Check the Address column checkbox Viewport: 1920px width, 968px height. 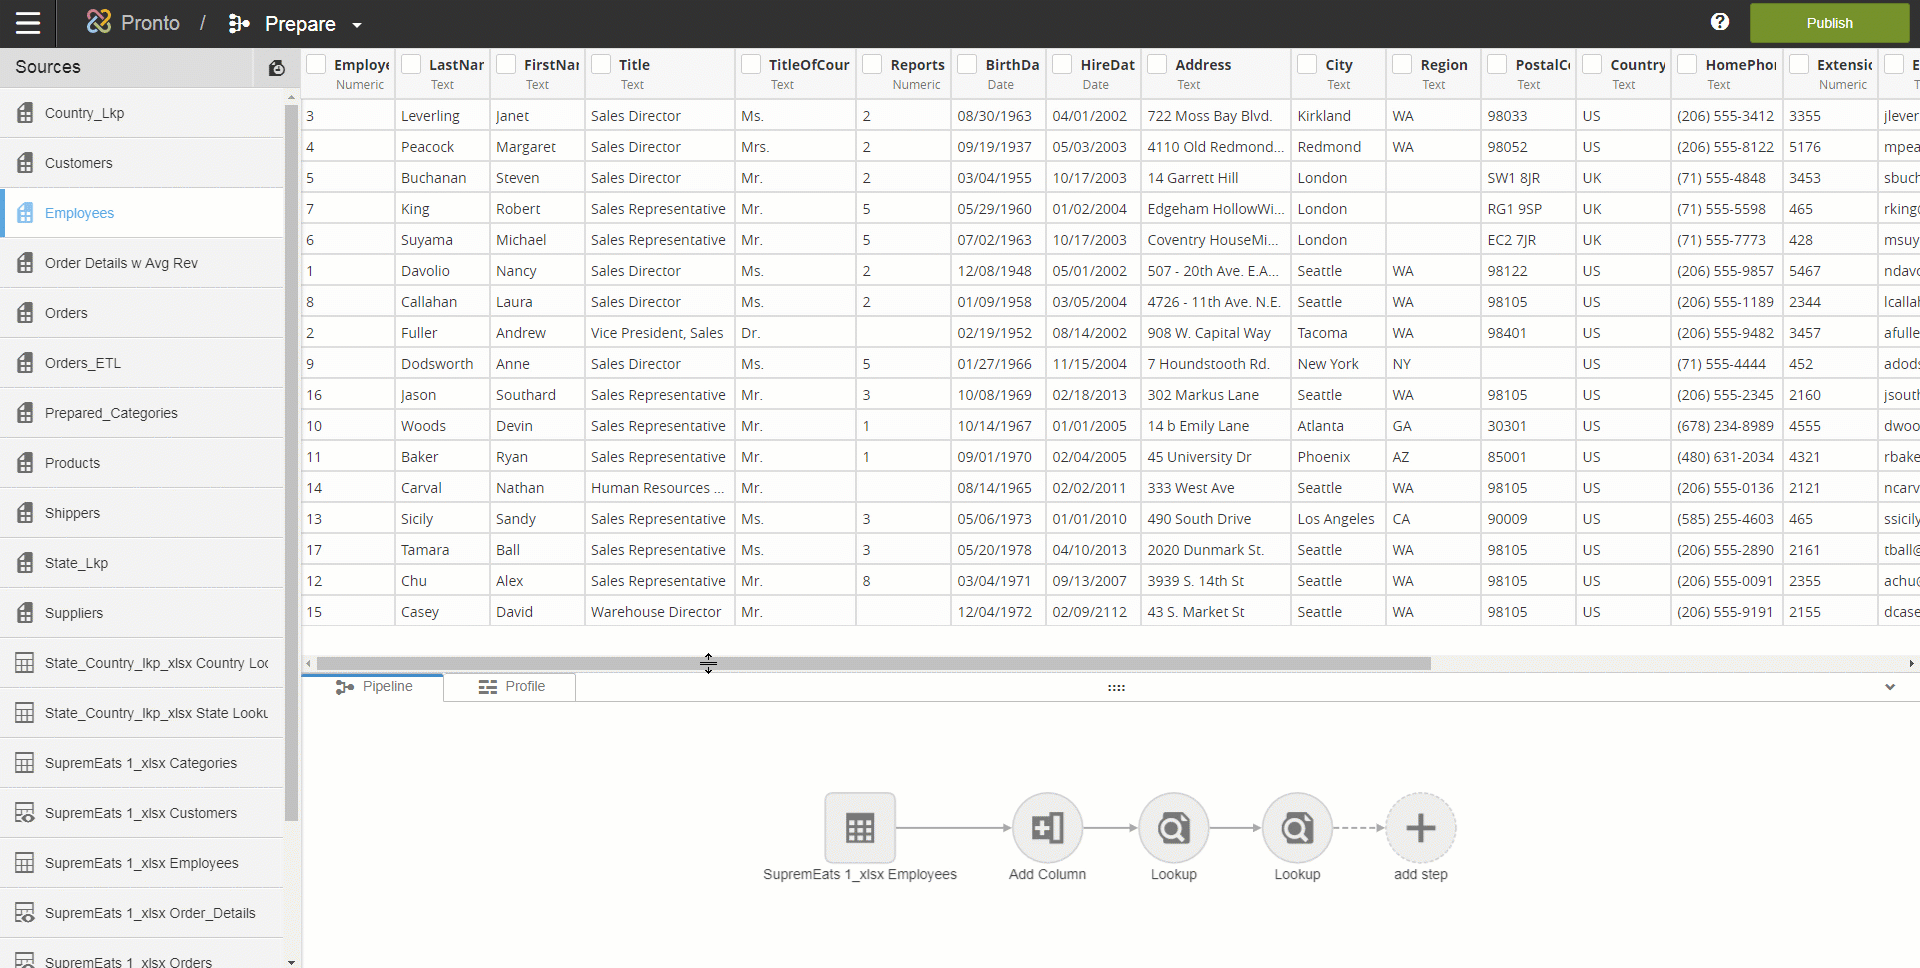[1157, 64]
